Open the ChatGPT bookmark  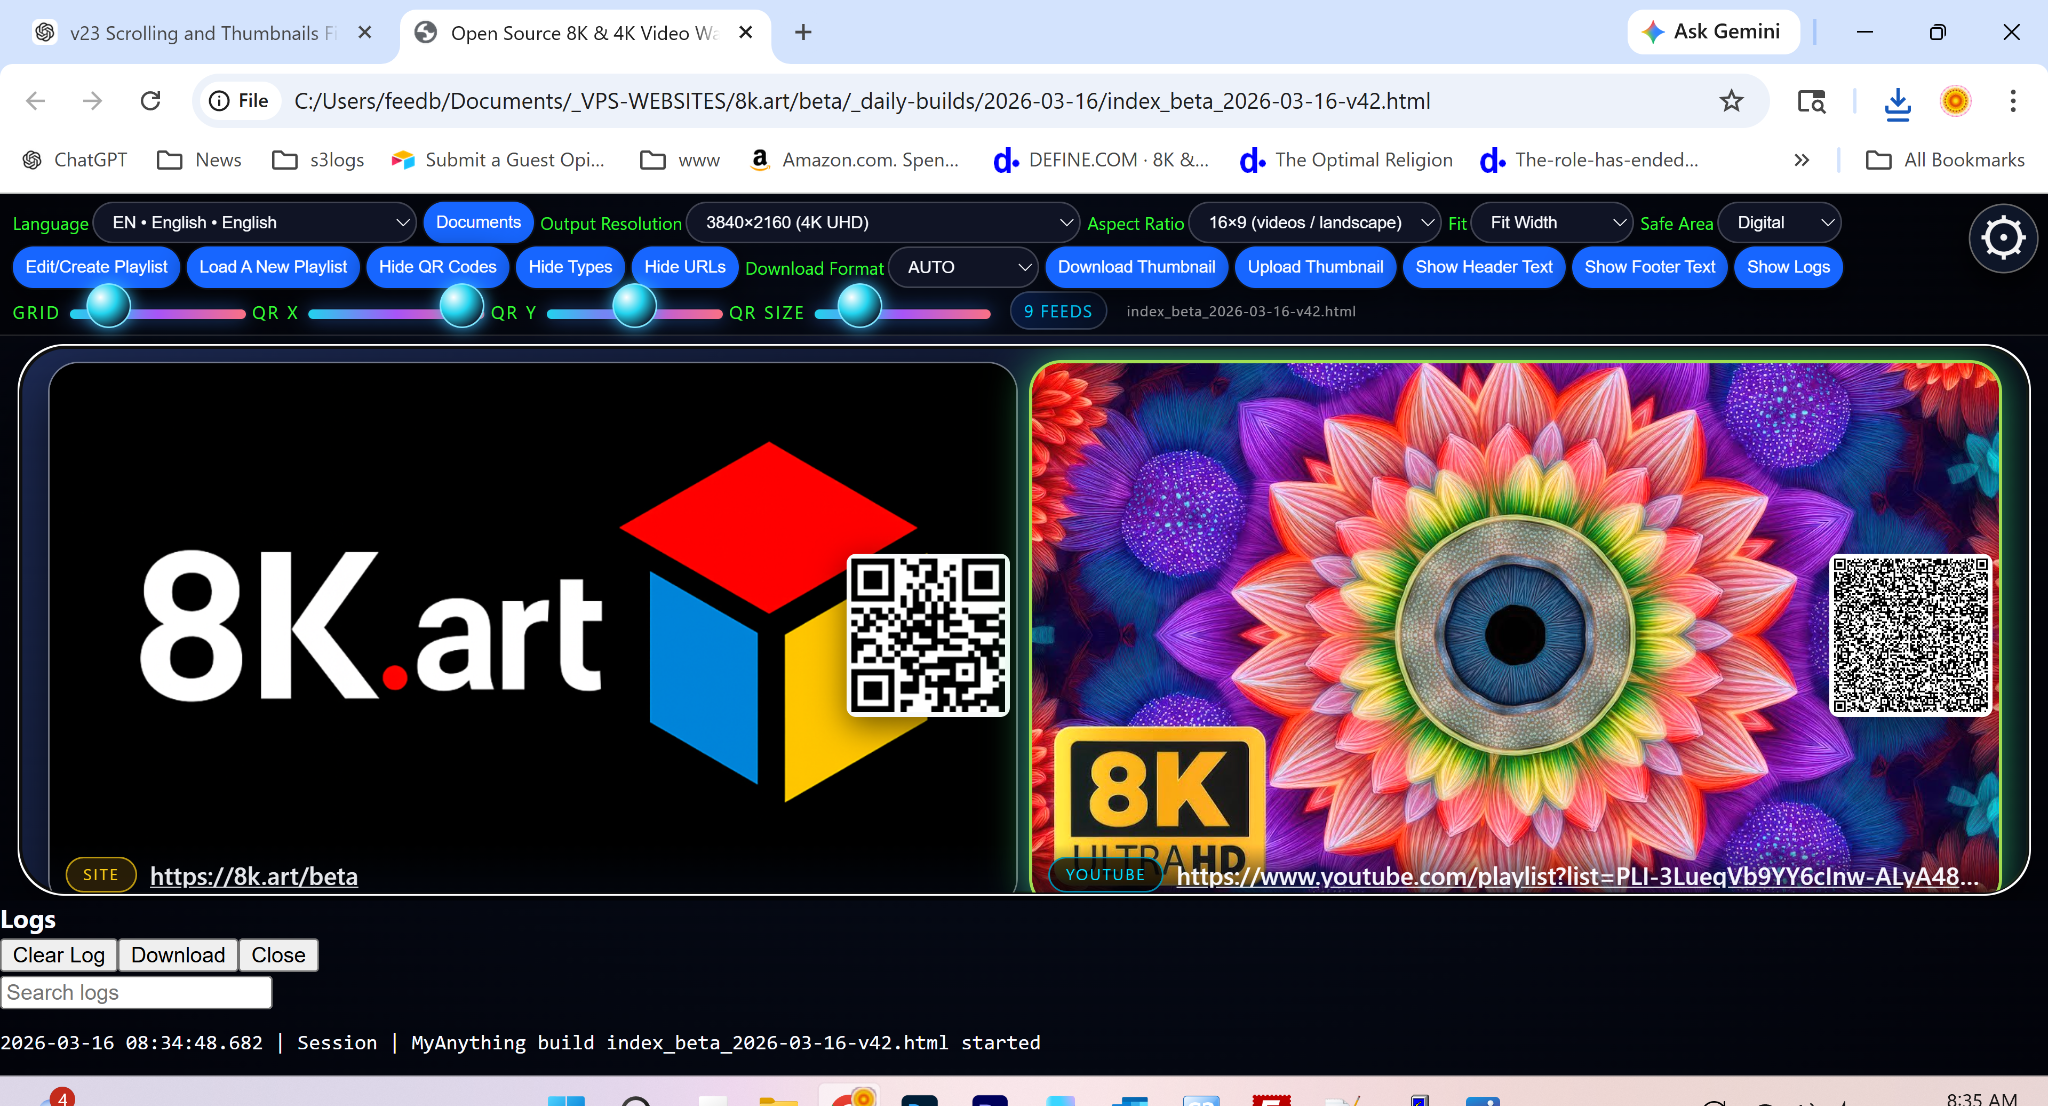75,160
